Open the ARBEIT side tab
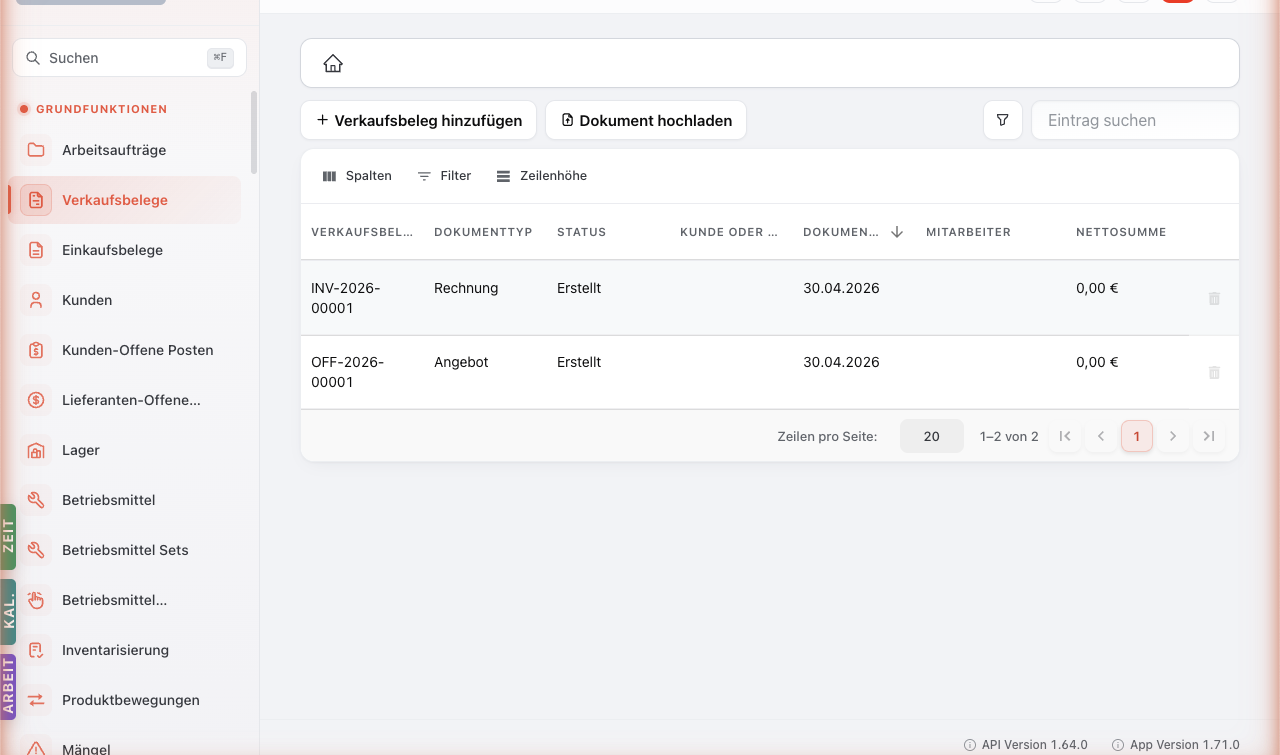Image resolution: width=1280 pixels, height=755 pixels. click(x=8, y=687)
